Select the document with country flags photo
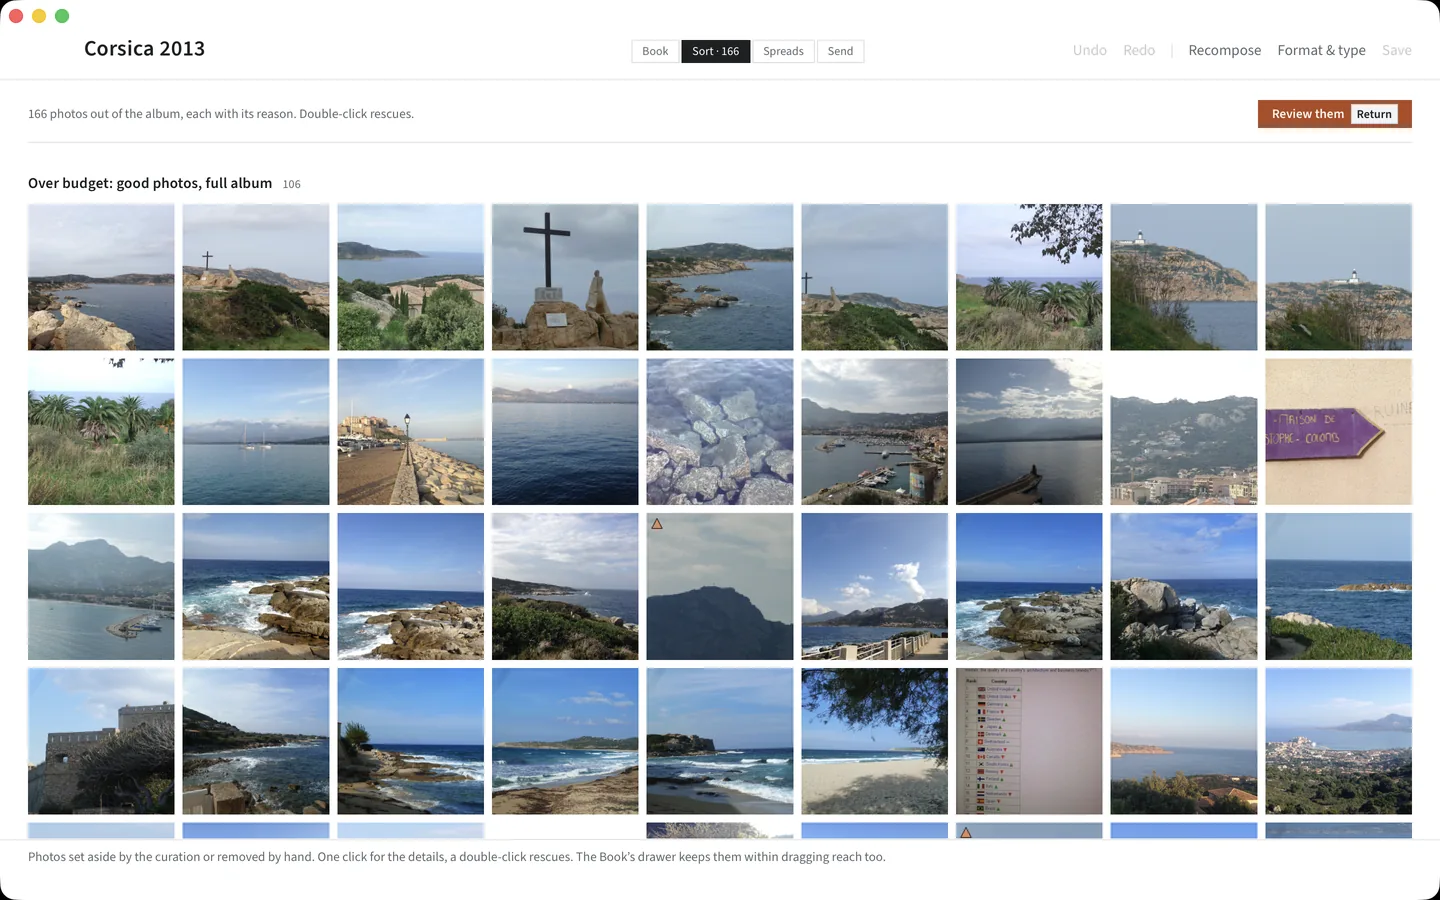Screen dimensions: 1440x900 click(x=1029, y=741)
